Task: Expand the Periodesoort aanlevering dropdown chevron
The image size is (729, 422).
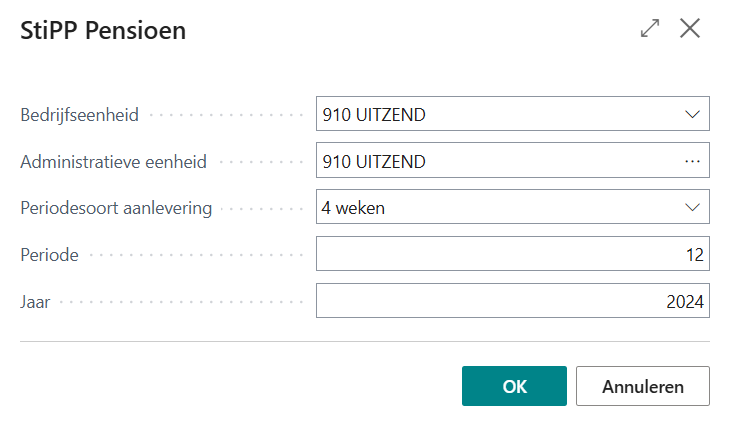Action: (692, 208)
